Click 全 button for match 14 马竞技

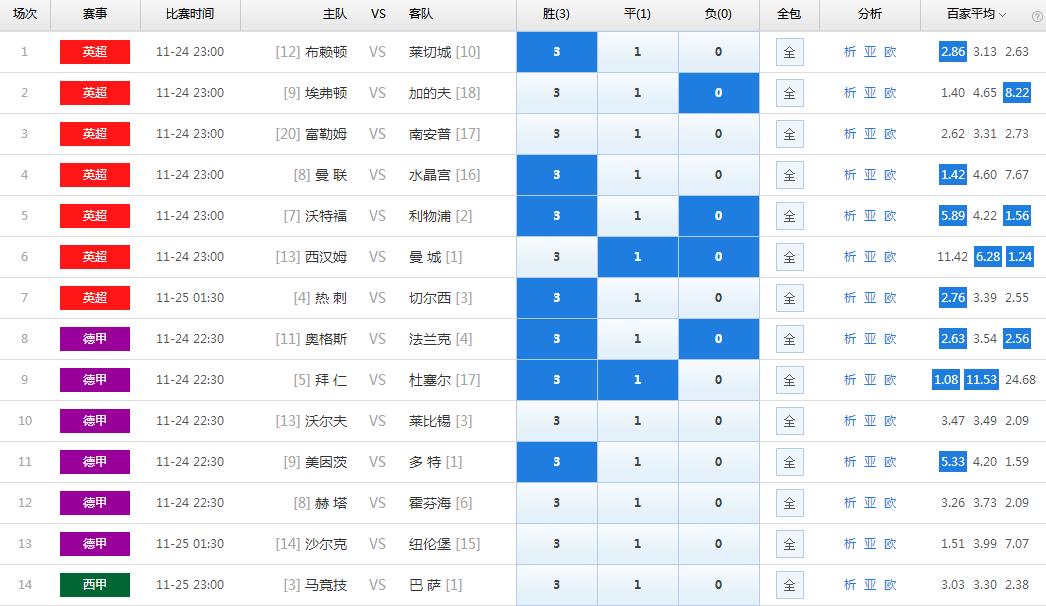pyautogui.click(x=789, y=585)
